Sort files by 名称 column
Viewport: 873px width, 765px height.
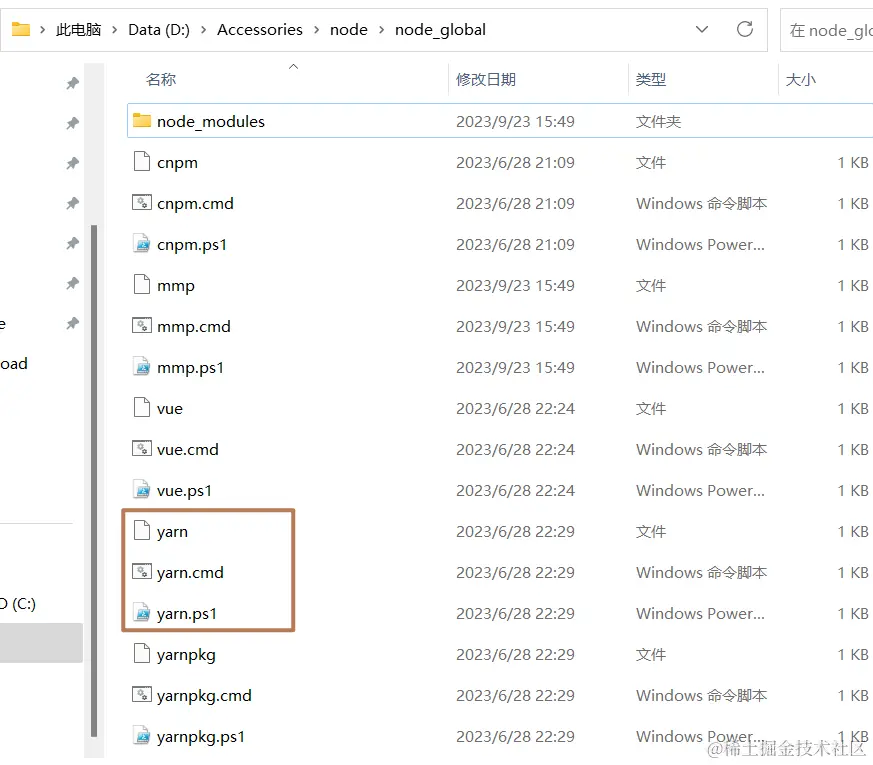pos(161,80)
